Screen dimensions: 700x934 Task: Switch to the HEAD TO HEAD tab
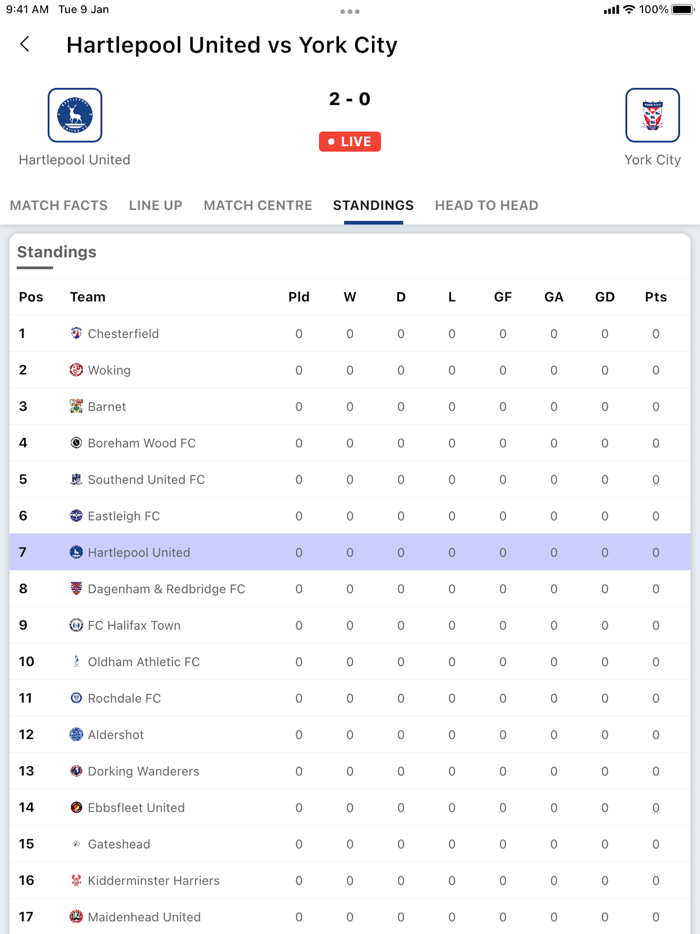[487, 205]
